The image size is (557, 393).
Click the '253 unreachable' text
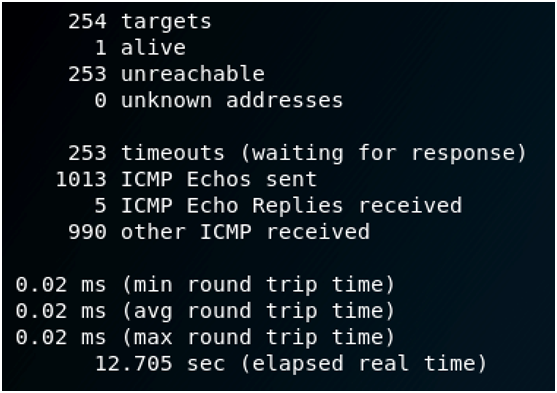coord(166,74)
